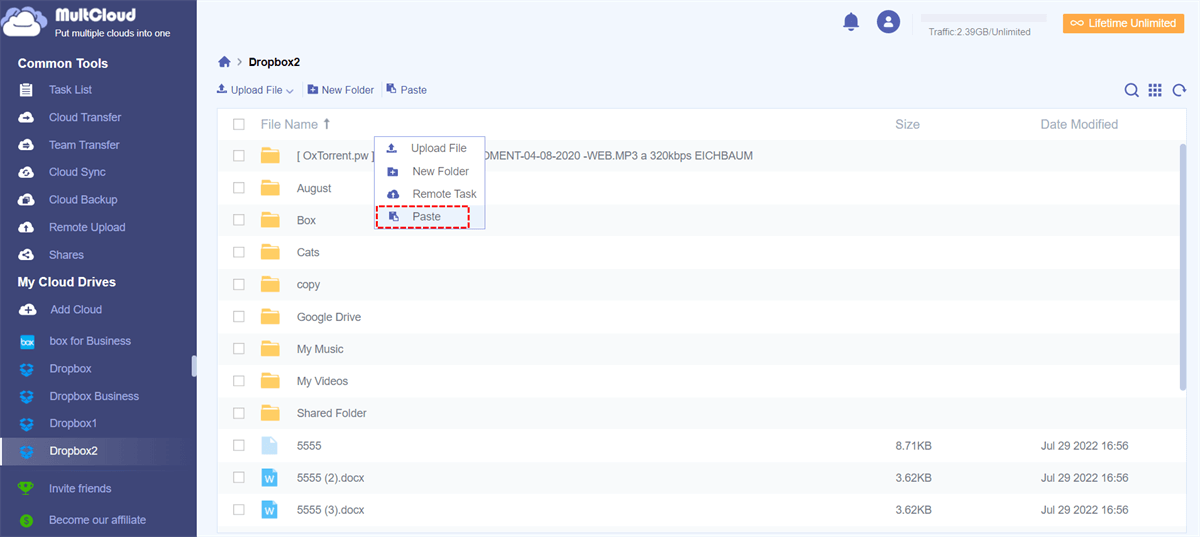Click the home breadcrumb icon
This screenshot has width=1200, height=537.
224,62
